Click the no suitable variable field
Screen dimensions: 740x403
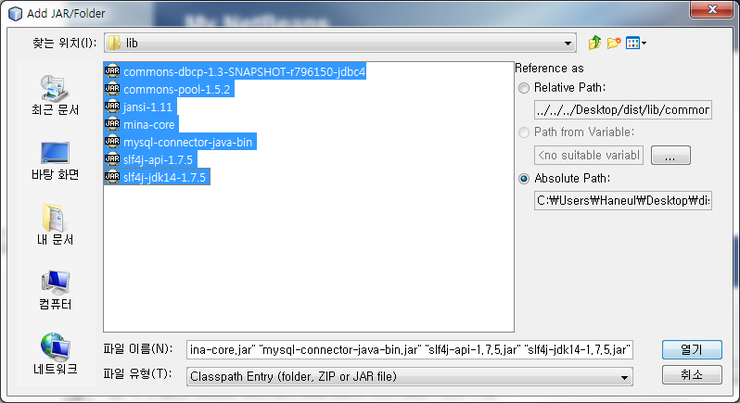click(x=589, y=155)
